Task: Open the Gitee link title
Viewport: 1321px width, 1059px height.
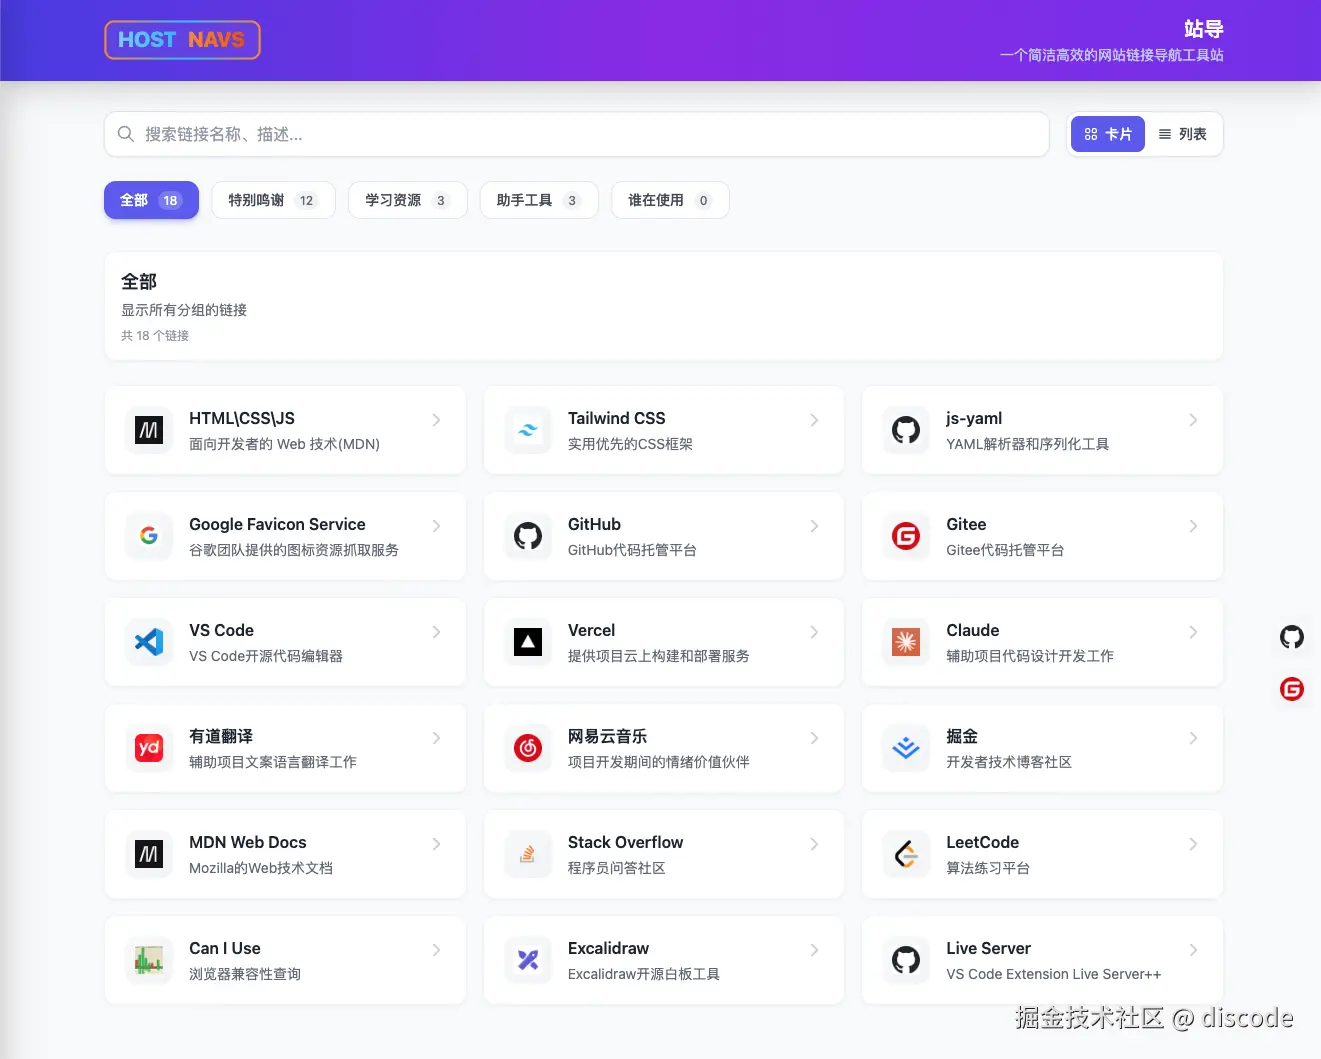Action: (x=966, y=524)
